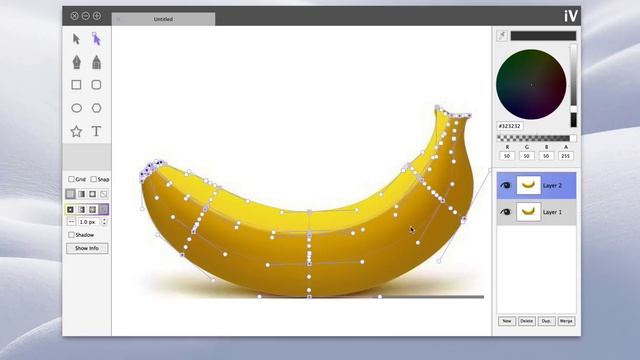Screen dimensions: 640x360
Task: Select the Layer 1 thumbnail
Action: pyautogui.click(x=529, y=212)
